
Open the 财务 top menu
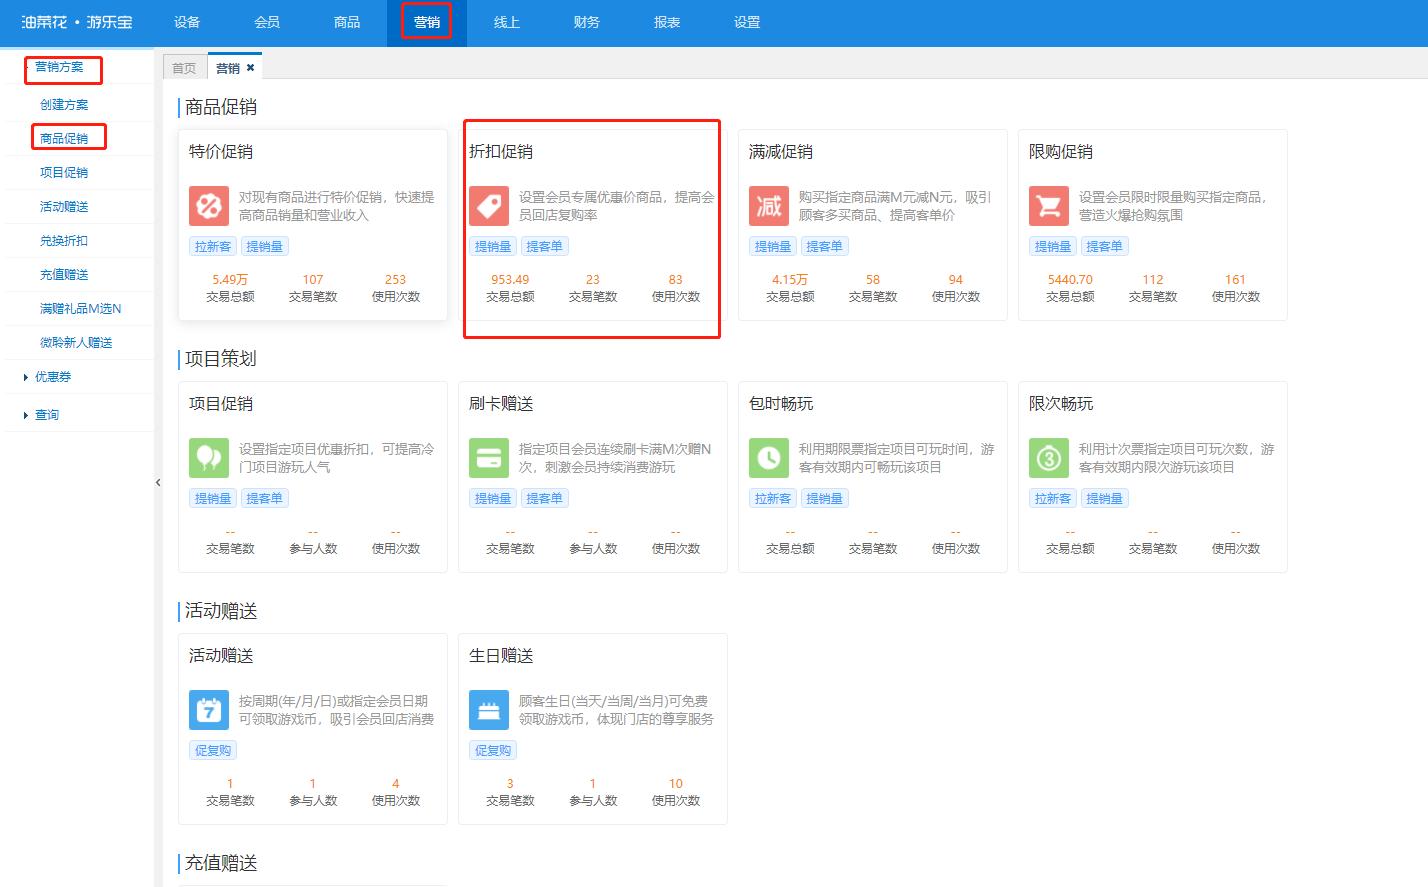point(587,22)
